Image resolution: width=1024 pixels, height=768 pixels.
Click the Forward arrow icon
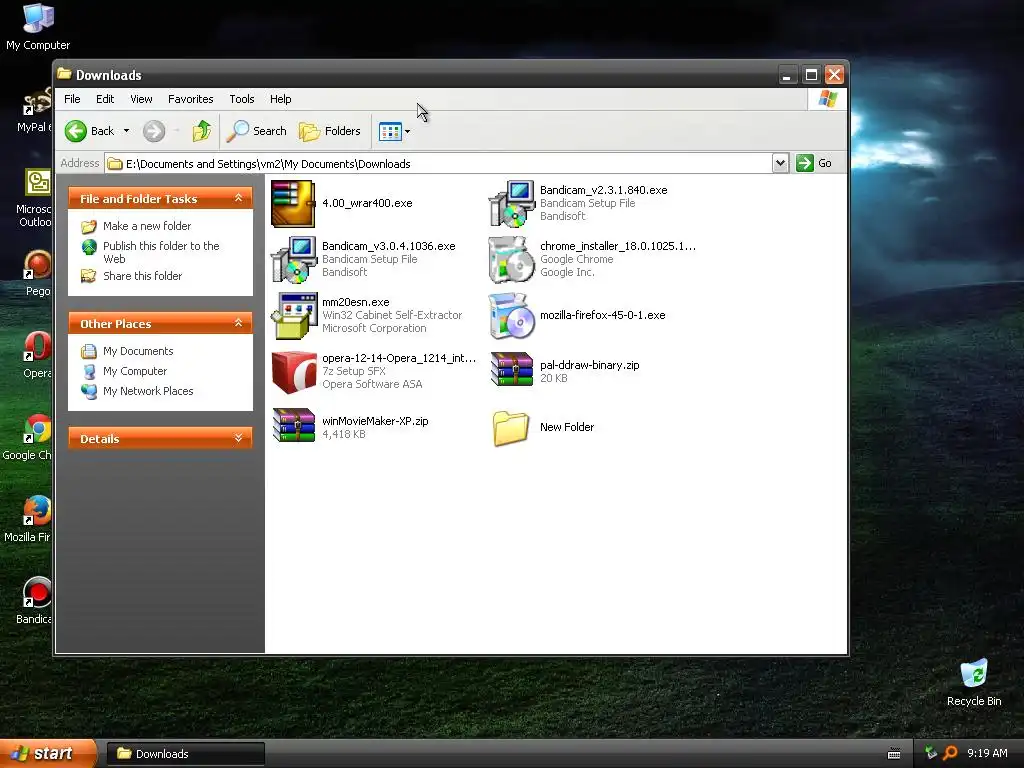pyautogui.click(x=154, y=131)
